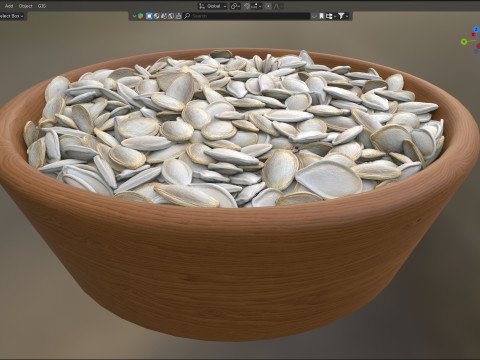Image resolution: width=480 pixels, height=360 pixels.
Task: Click the globe world filter icon
Action: click(156, 16)
